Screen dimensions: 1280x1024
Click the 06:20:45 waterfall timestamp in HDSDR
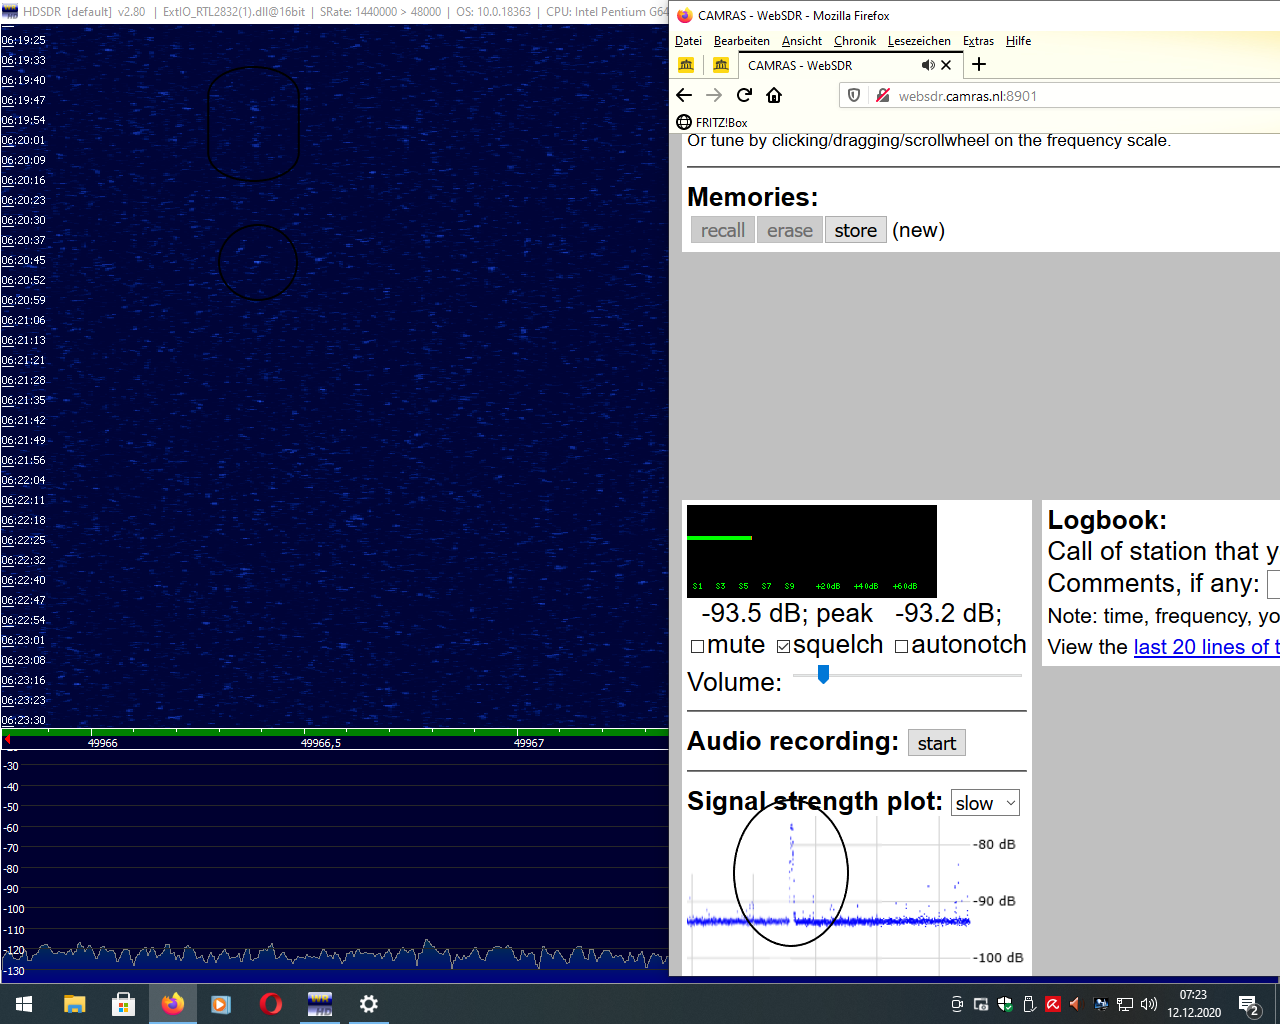tap(23, 260)
